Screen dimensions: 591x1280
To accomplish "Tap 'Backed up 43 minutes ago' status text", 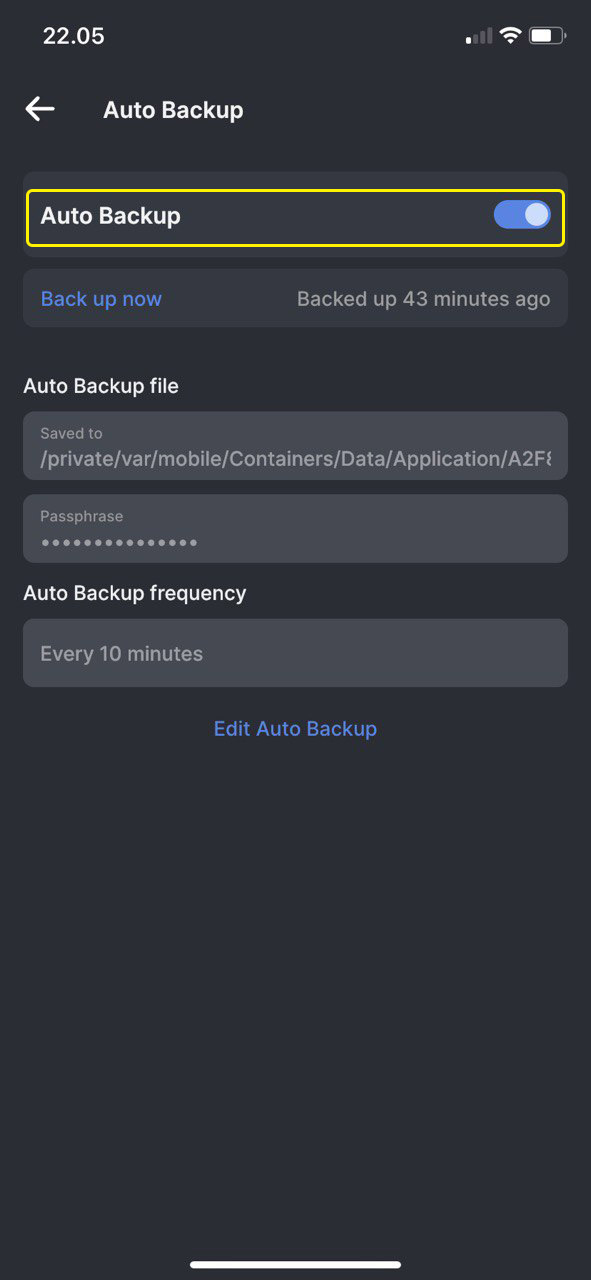I will 423,299.
